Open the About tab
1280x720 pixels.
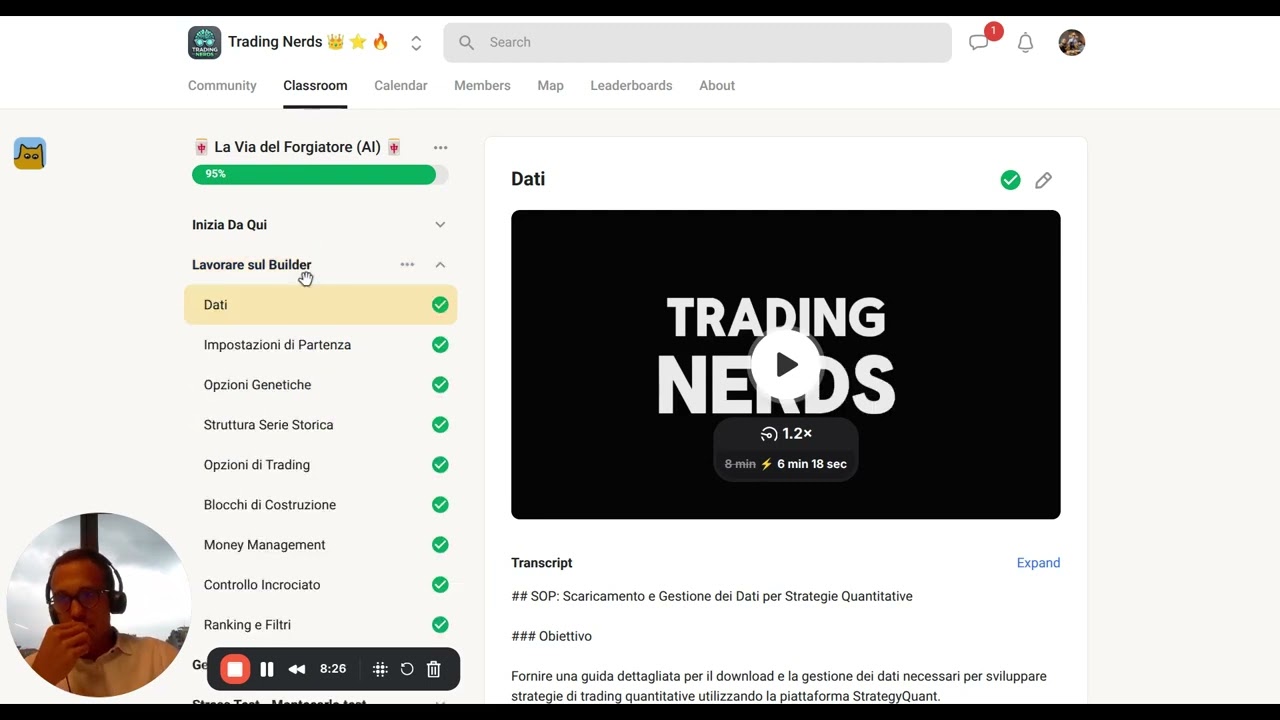coord(717,86)
